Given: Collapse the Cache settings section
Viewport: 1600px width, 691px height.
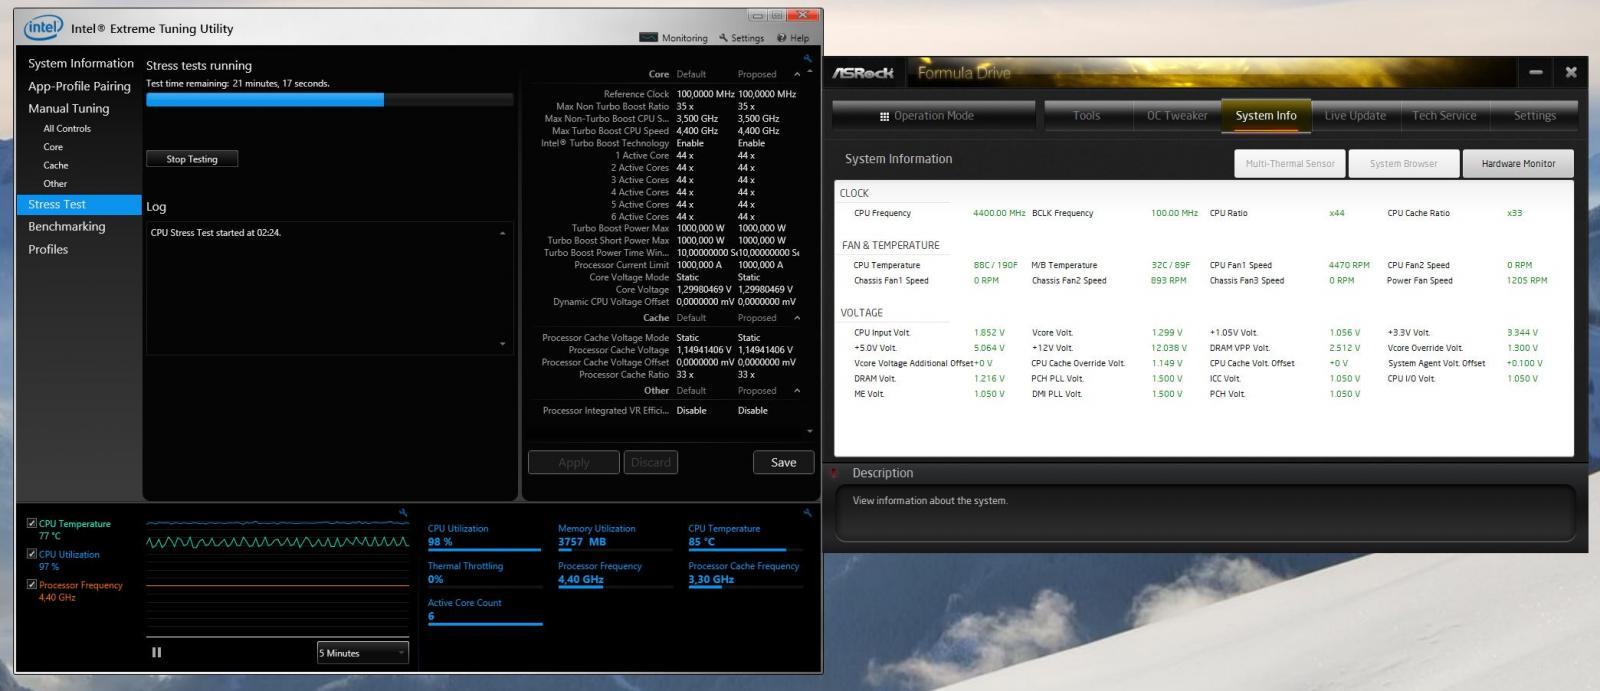Looking at the screenshot, I should [797, 318].
